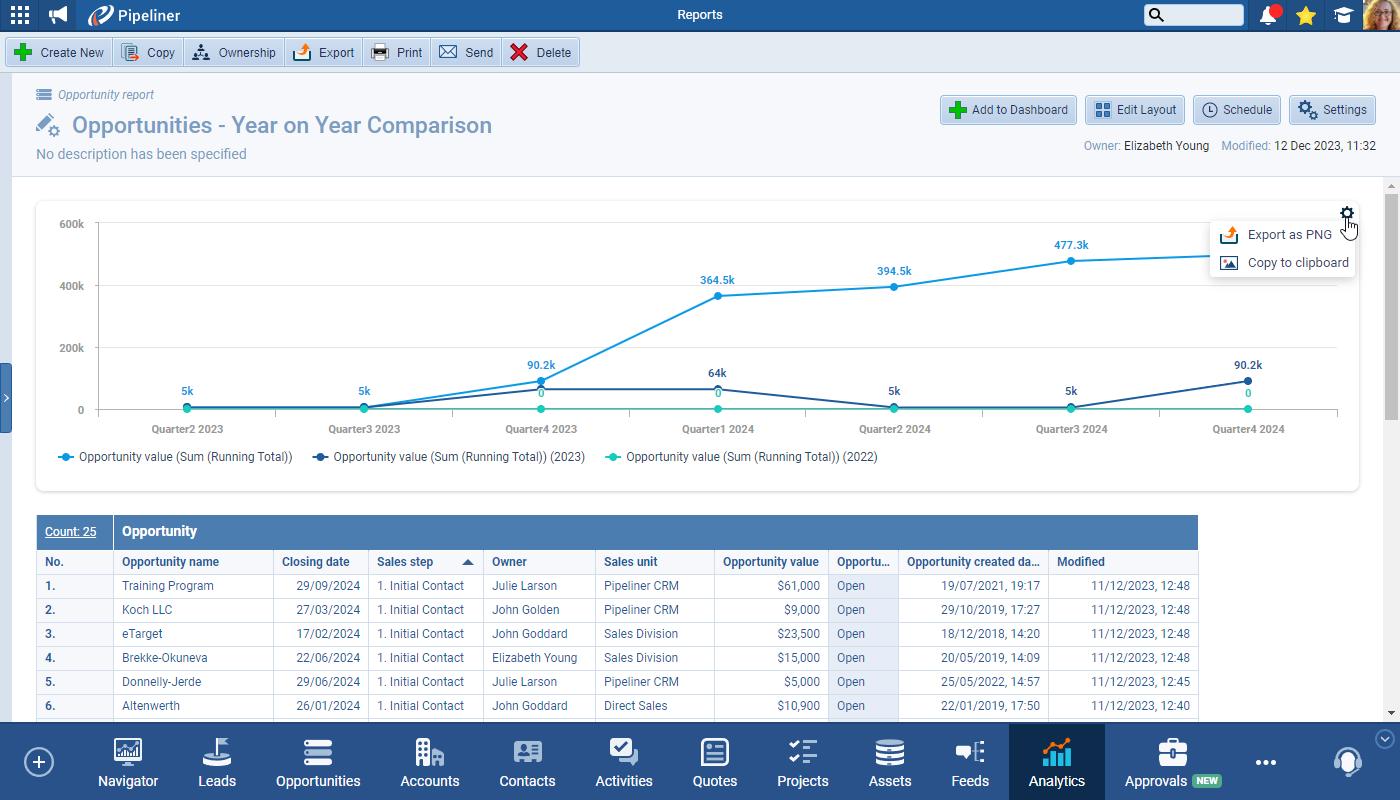This screenshot has width=1400, height=800.
Task: Click the favorites star icon
Action: pyautogui.click(x=1305, y=15)
